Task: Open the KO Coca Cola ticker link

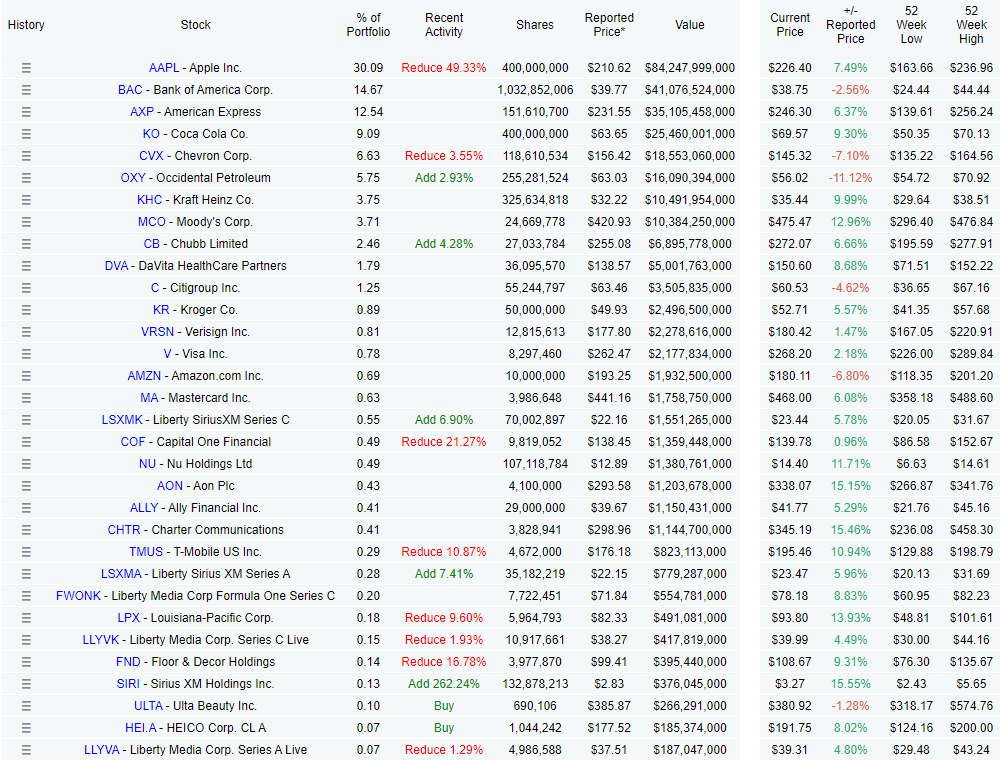Action: [151, 134]
